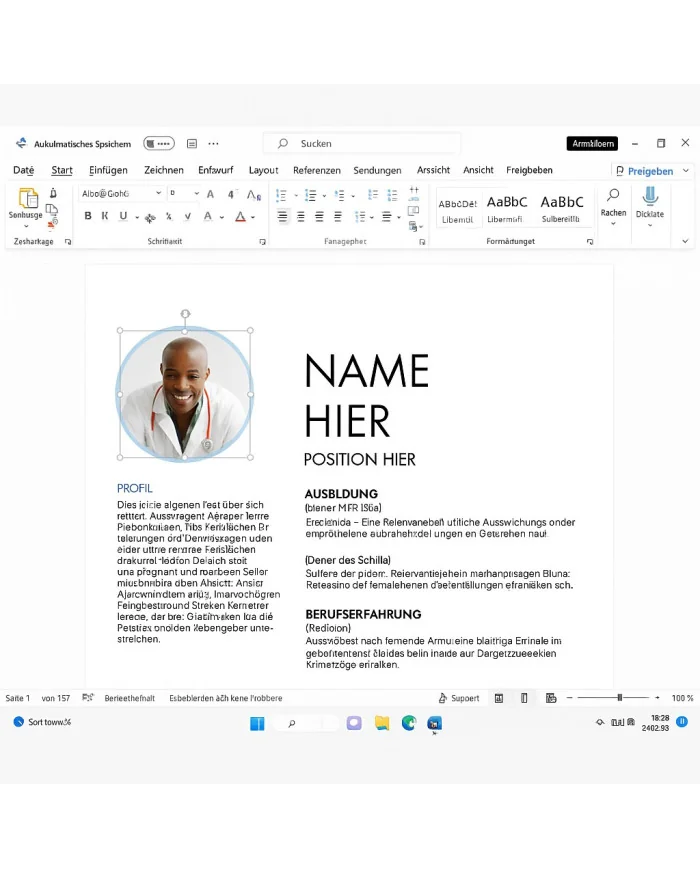Click the Dicklate microphone icon

point(650,196)
